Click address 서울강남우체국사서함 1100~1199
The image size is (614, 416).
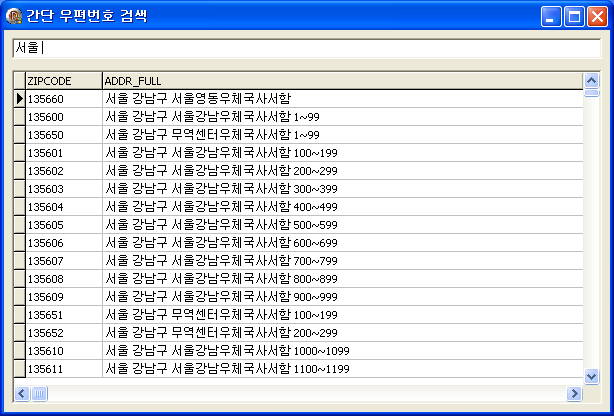click(x=343, y=369)
